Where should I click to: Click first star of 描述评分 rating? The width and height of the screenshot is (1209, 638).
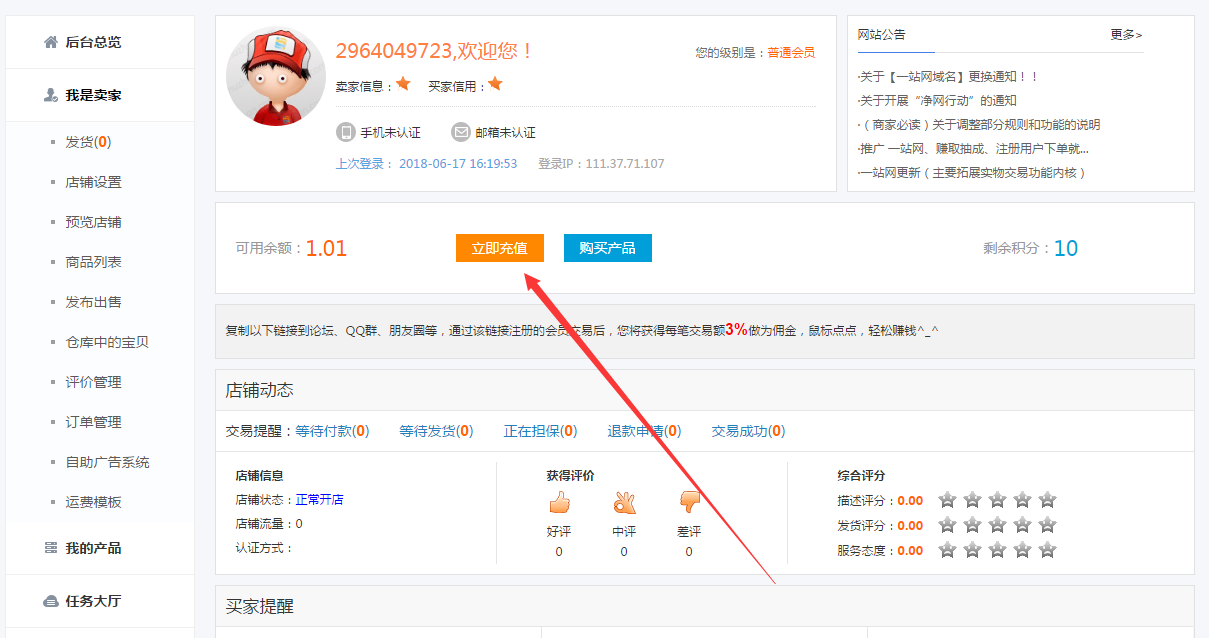[947, 500]
